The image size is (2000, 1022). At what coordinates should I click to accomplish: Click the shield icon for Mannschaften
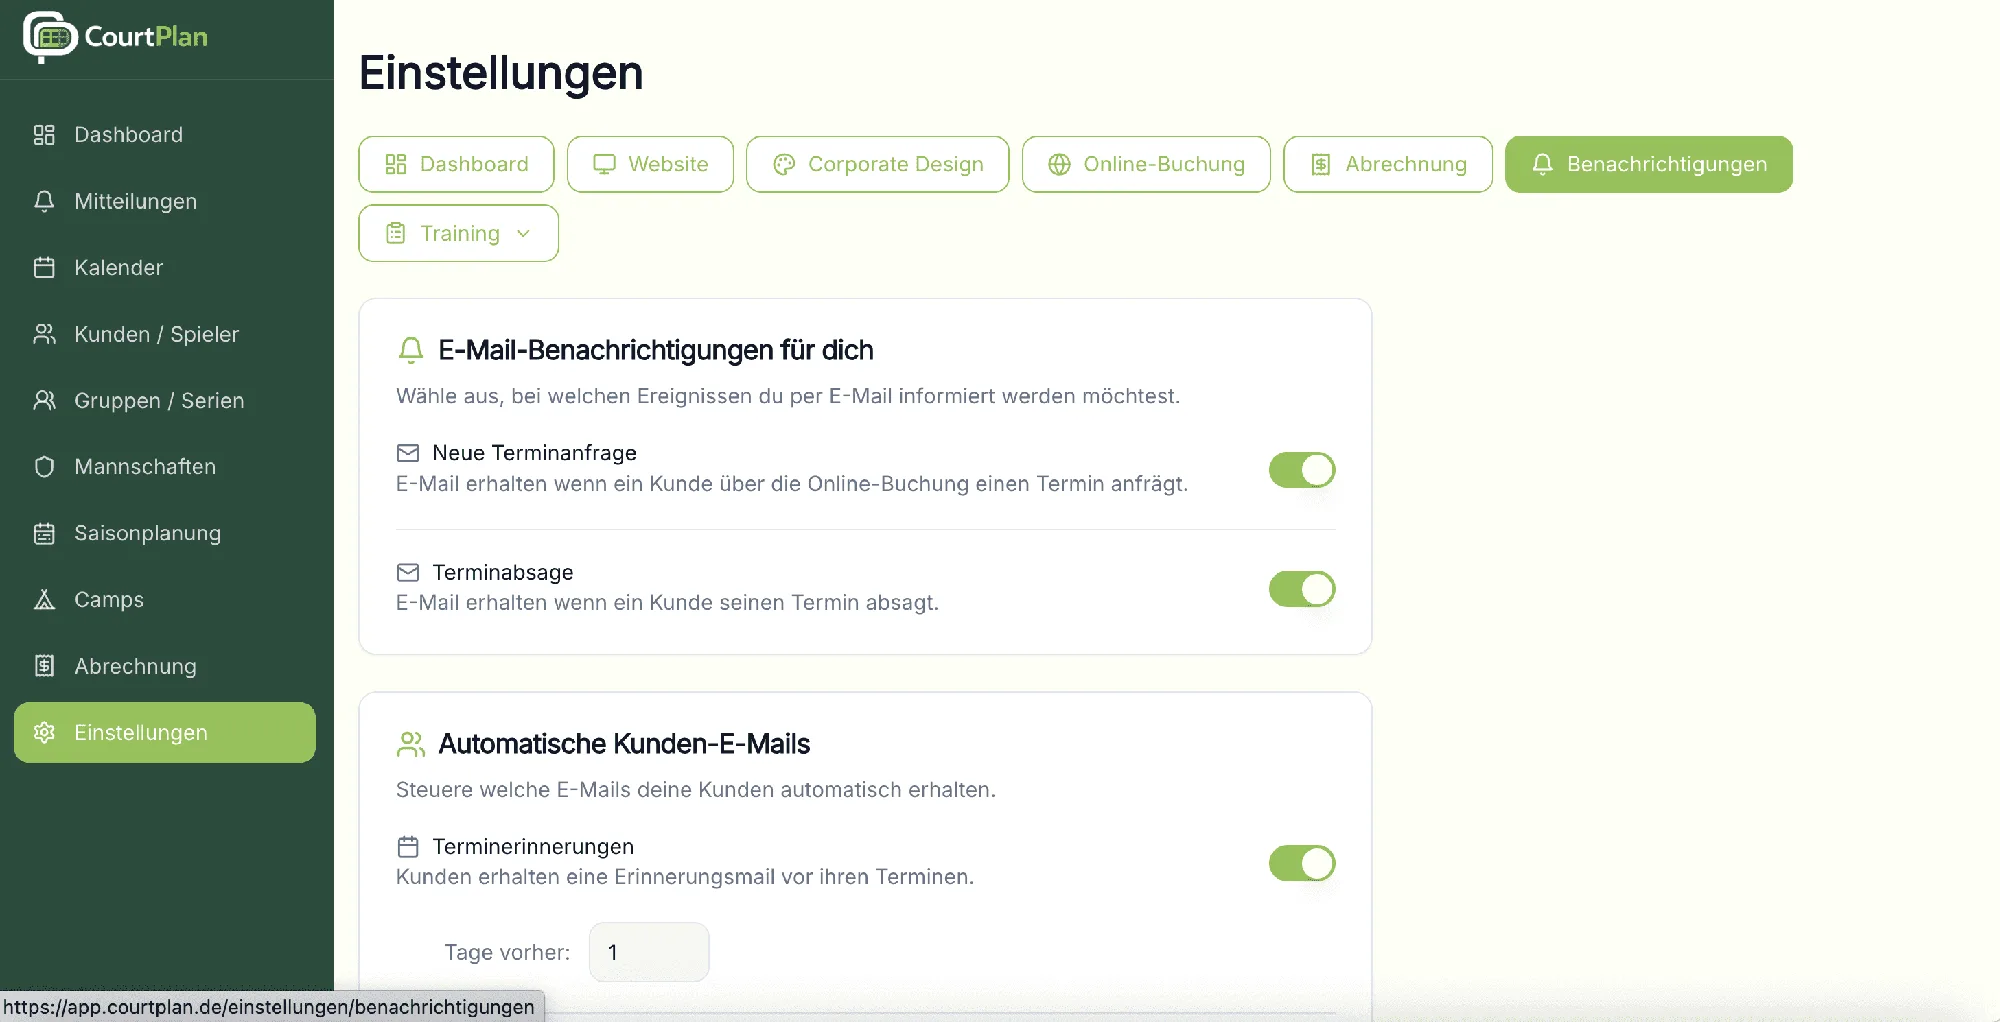coord(44,467)
